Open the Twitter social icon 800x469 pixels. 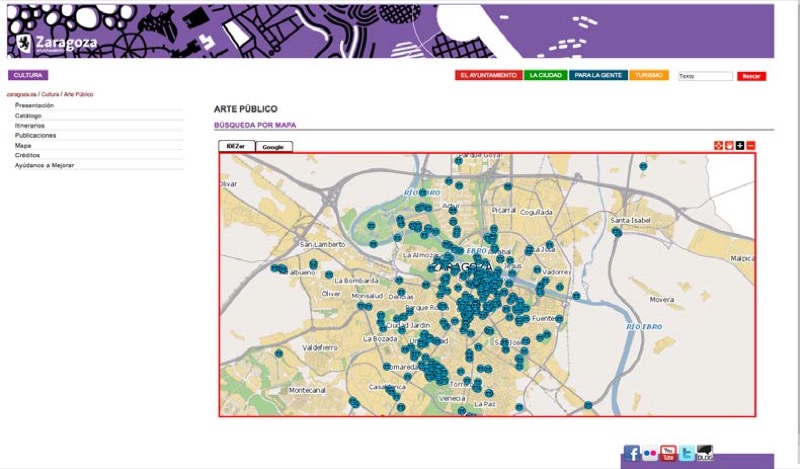[x=686, y=453]
